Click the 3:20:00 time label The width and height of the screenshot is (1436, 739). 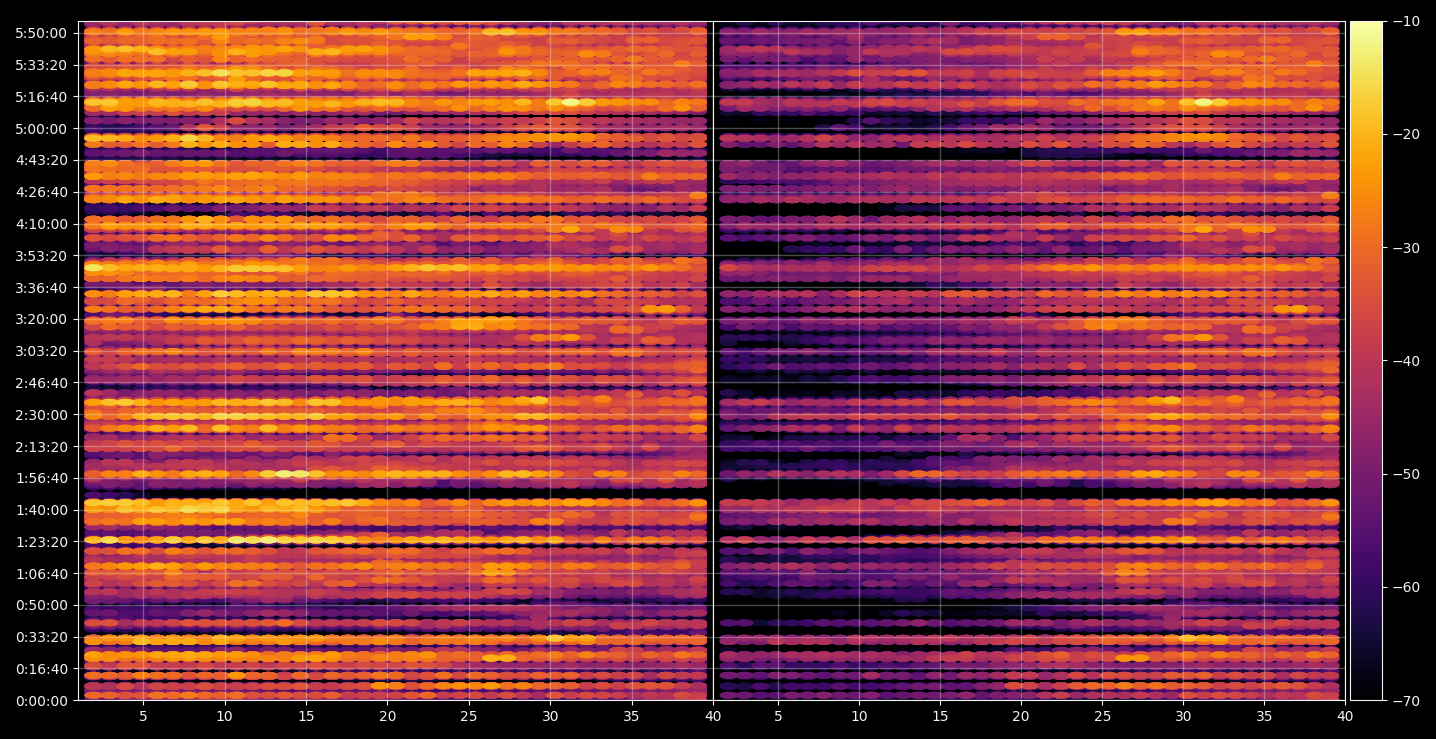(x=41, y=319)
